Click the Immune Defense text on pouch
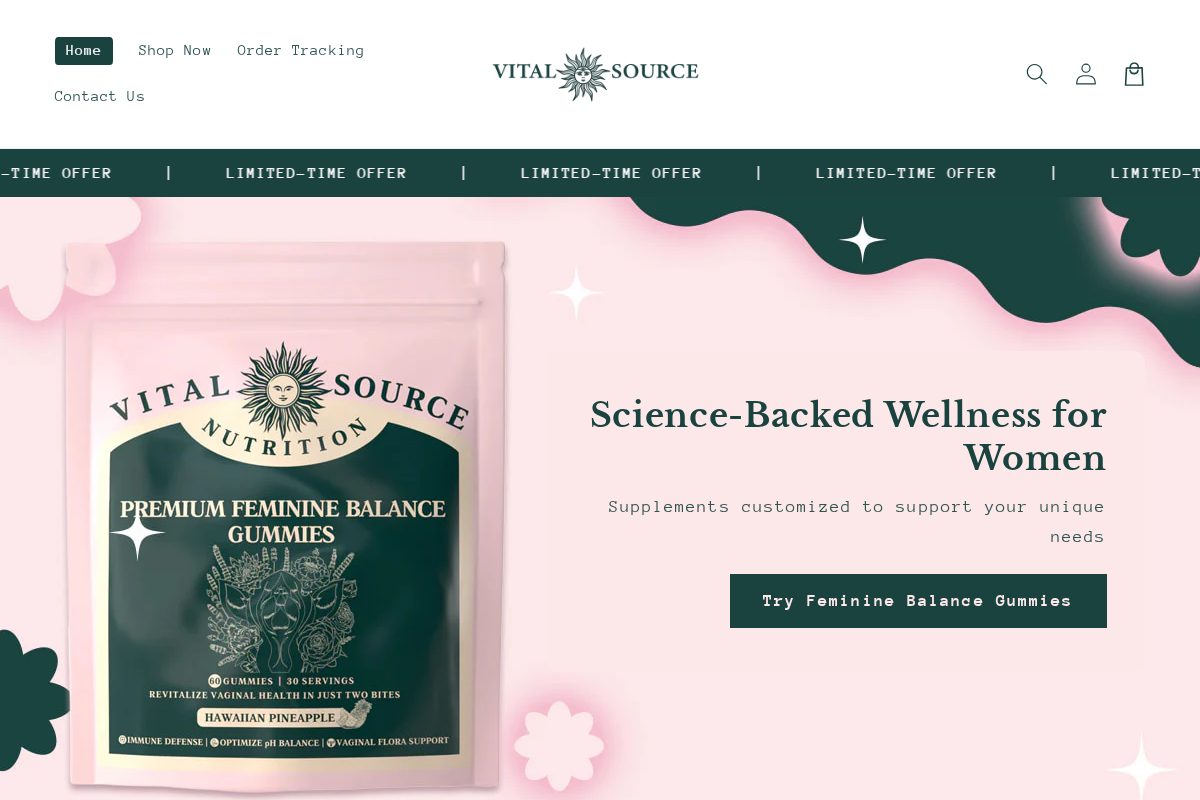The height and width of the screenshot is (800, 1200). click(160, 742)
